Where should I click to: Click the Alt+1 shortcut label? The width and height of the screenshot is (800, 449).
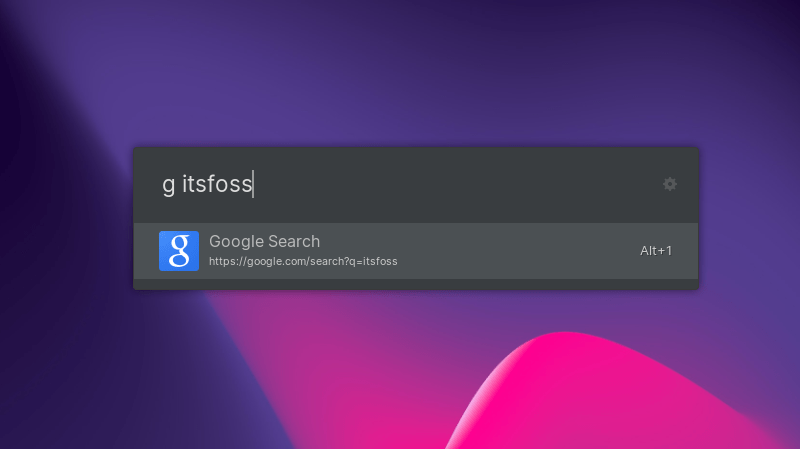coord(655,250)
